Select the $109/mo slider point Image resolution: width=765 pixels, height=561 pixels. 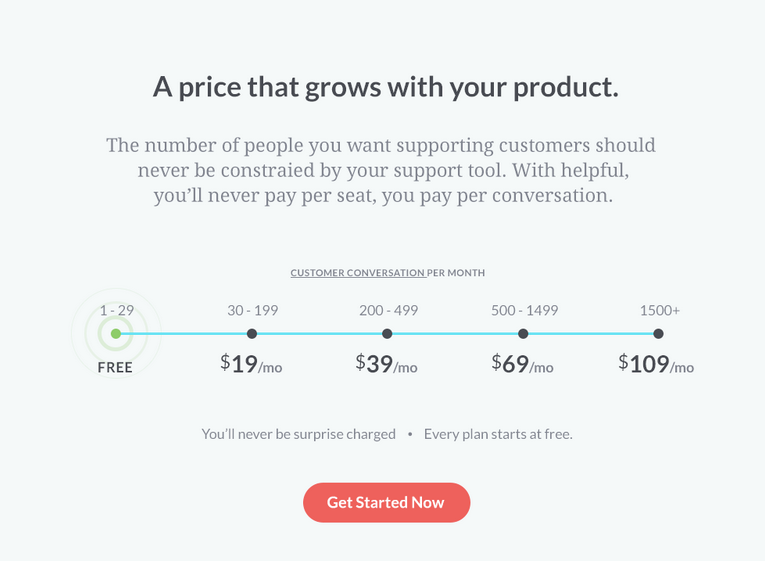tap(658, 334)
